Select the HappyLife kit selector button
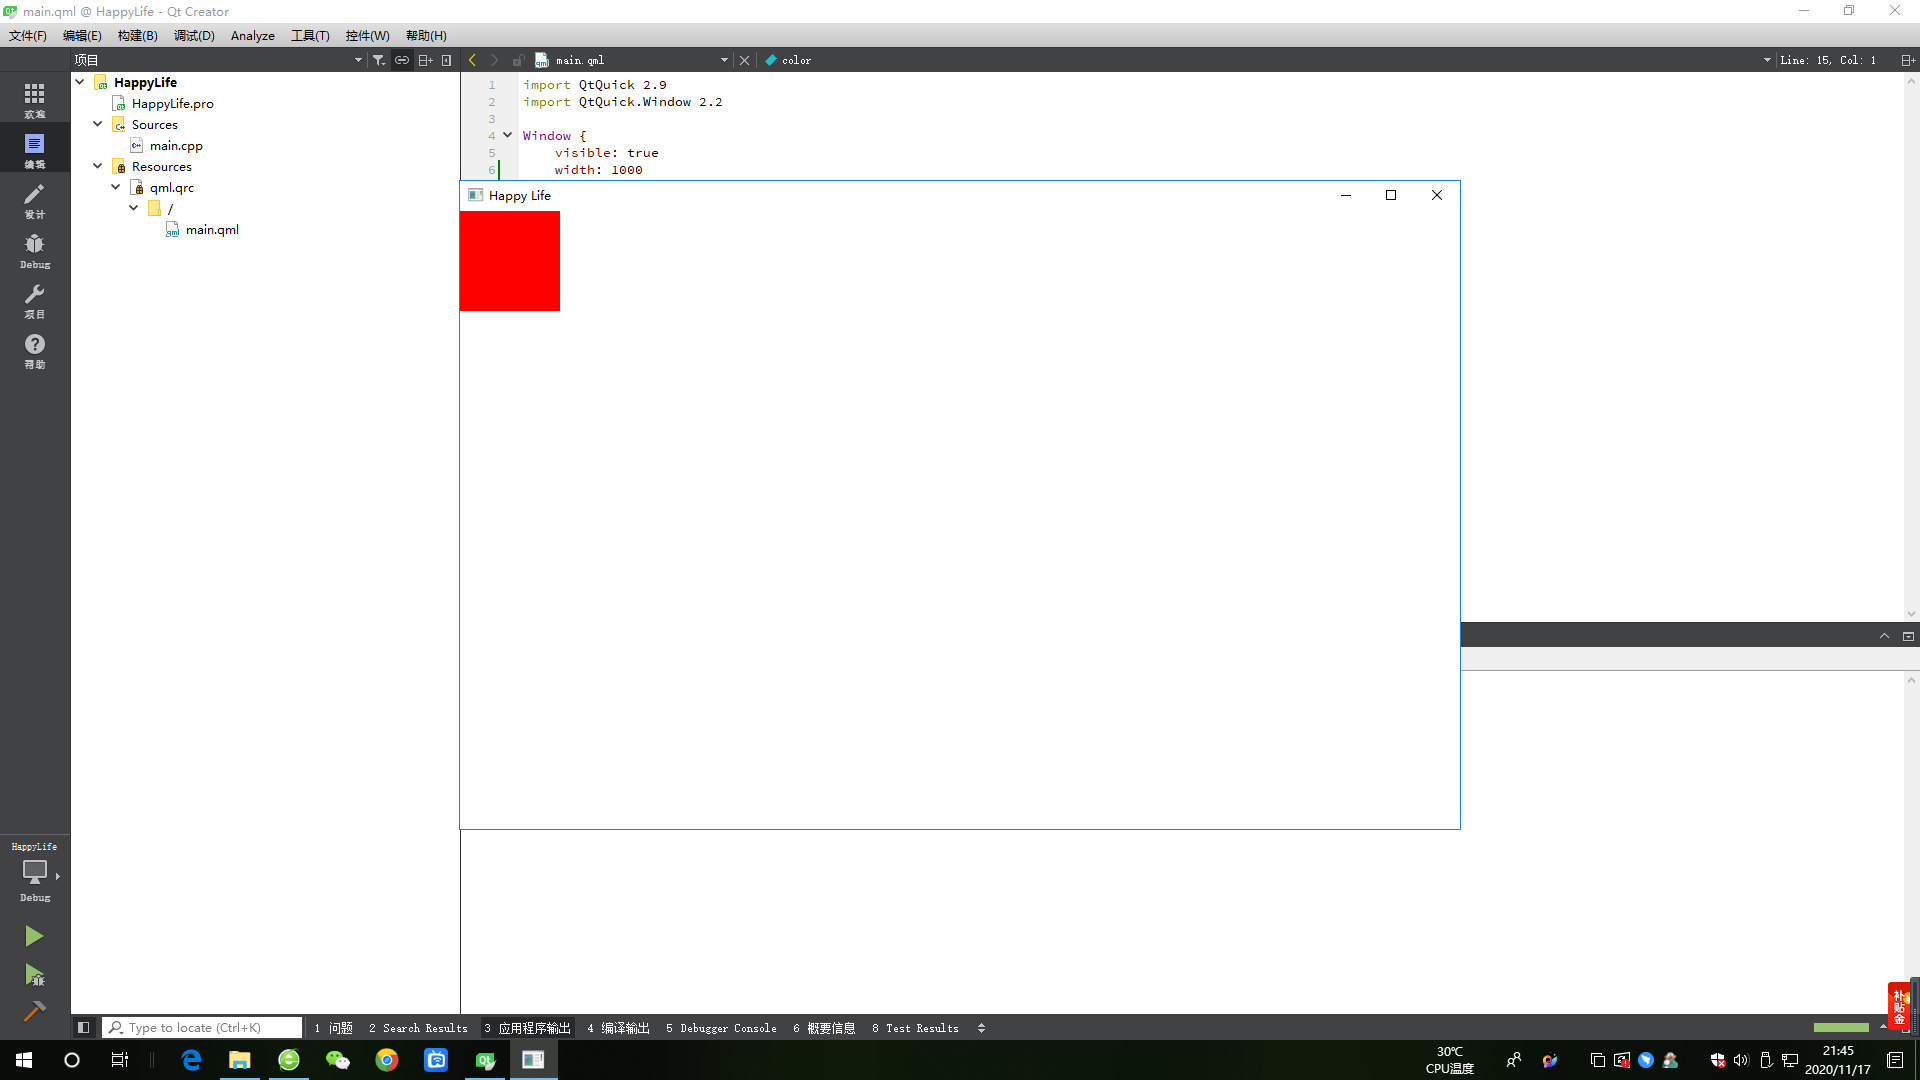The image size is (1920, 1080). (34, 871)
